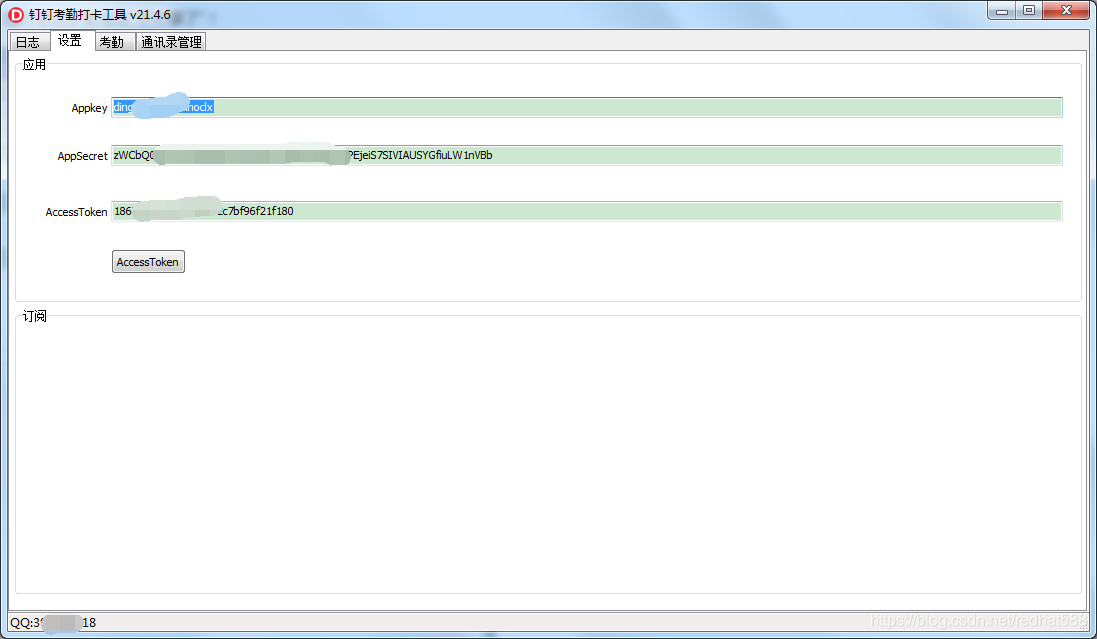1097x639 pixels.
Task: Click into the Appkey input field
Action: 586,107
